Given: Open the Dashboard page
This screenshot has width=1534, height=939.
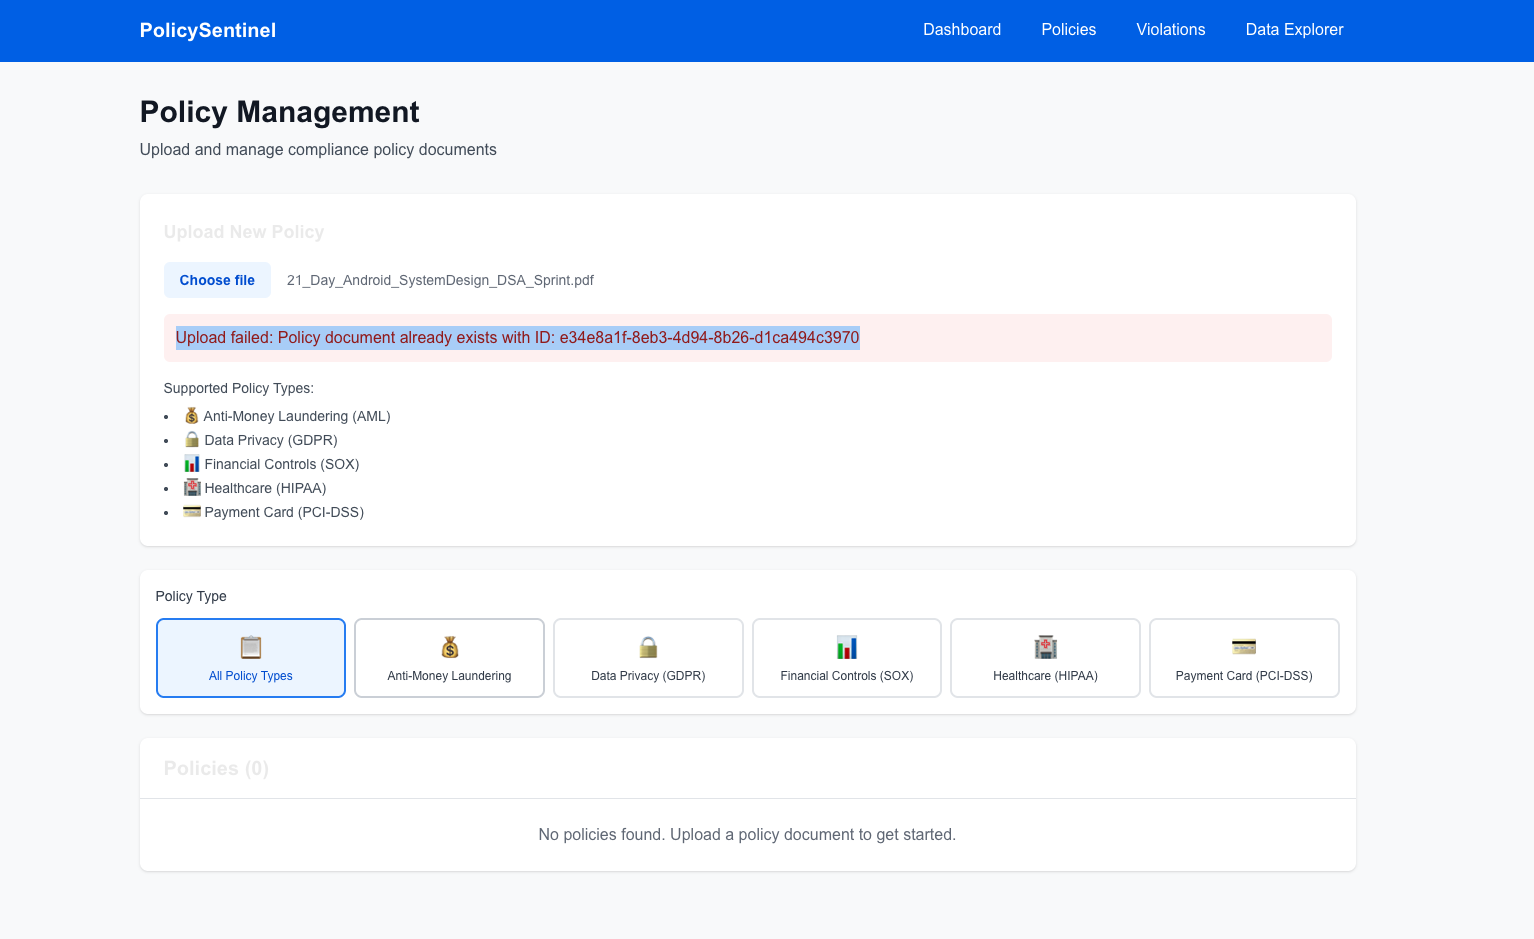Looking at the screenshot, I should 962,30.
